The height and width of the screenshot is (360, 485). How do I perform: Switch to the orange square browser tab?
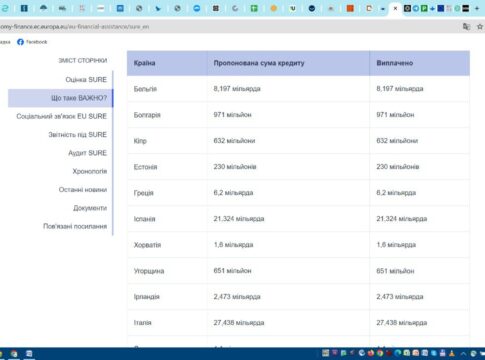click(350, 8)
